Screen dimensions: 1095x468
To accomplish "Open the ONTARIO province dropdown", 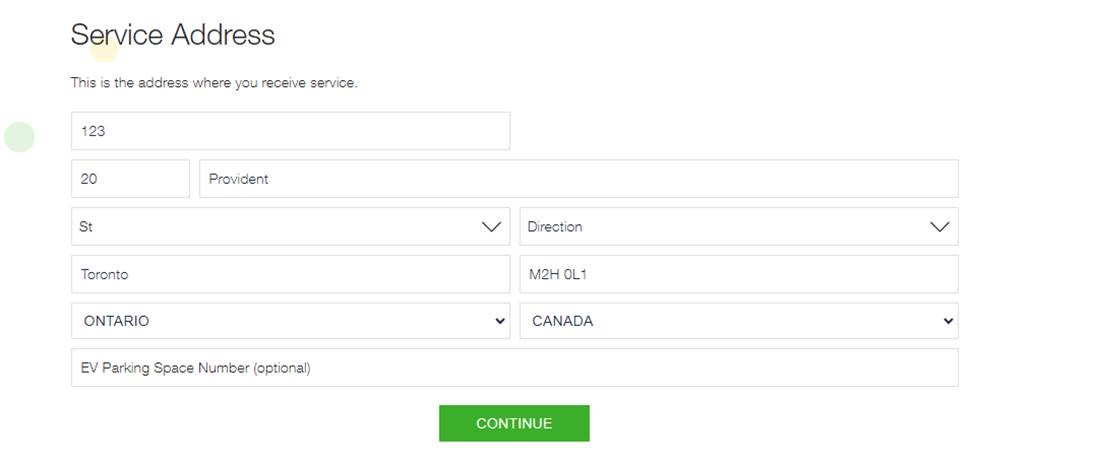I will 291,321.
